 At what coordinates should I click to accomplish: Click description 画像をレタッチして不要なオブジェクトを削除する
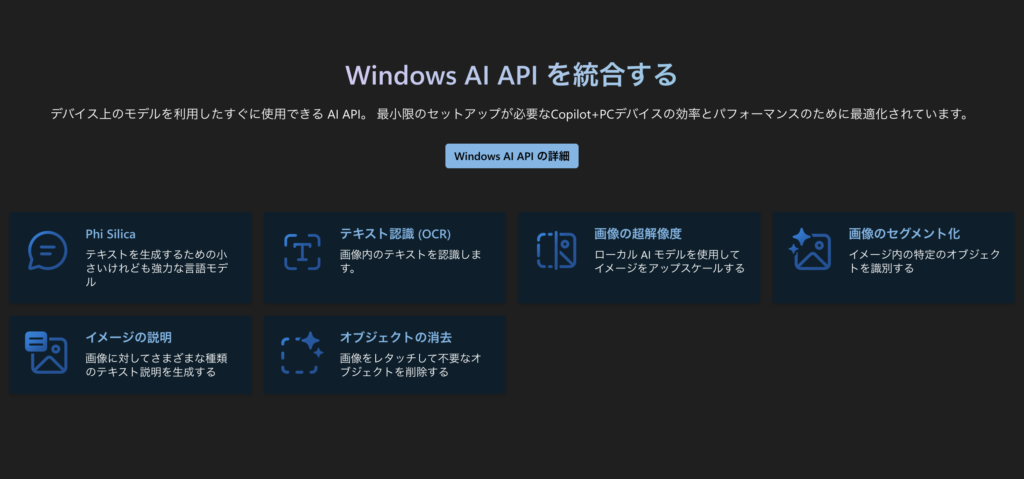click(x=411, y=365)
